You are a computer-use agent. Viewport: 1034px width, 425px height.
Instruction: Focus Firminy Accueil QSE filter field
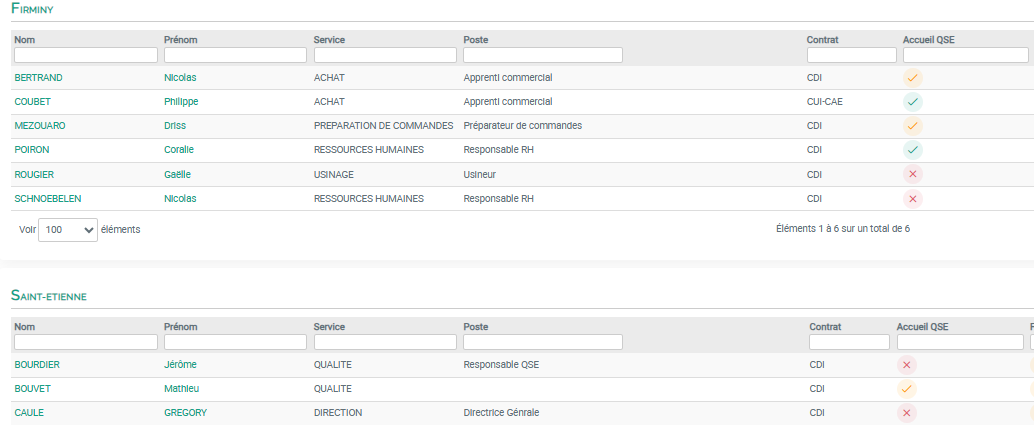tap(965, 55)
